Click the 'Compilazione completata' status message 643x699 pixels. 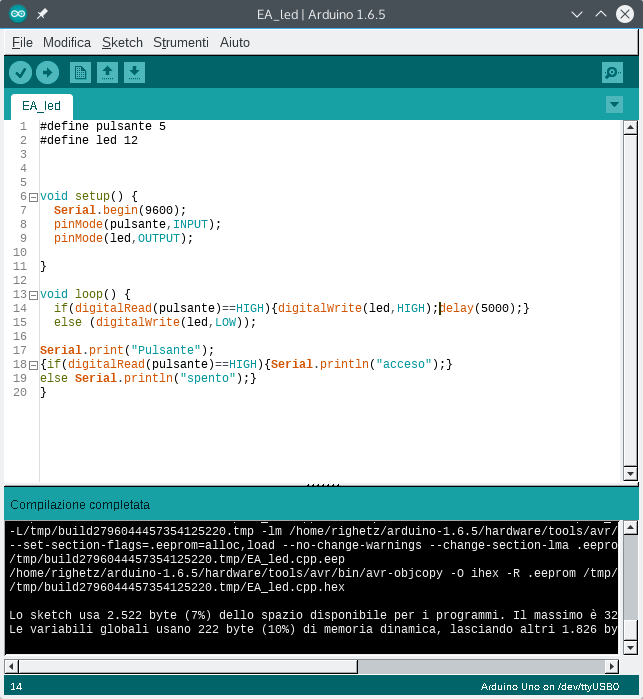(x=80, y=505)
